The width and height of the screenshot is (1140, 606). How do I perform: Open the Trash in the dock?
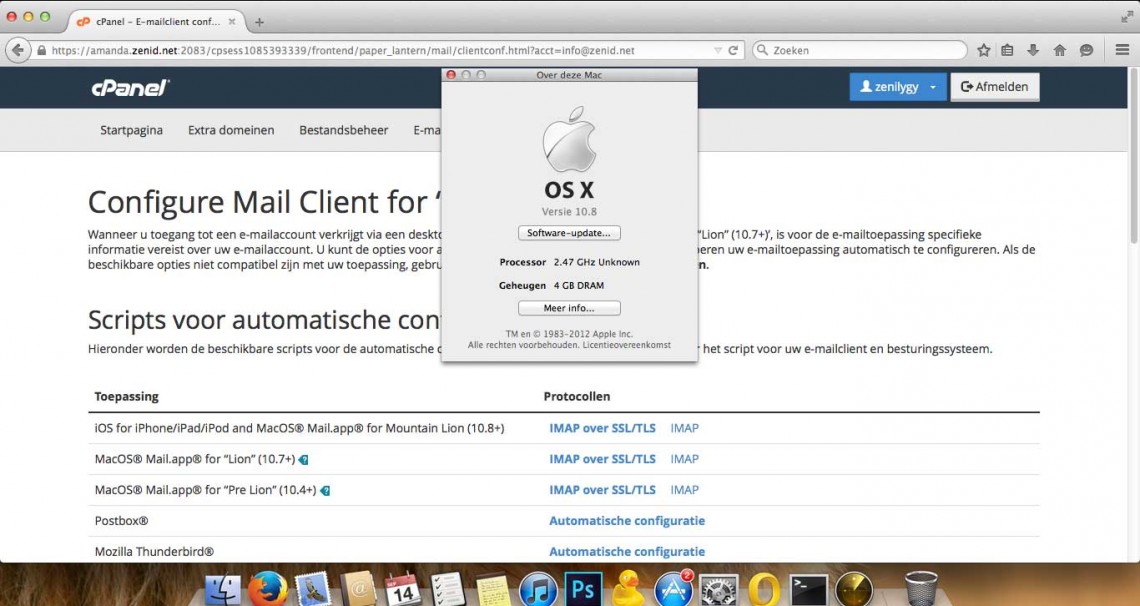[921, 588]
